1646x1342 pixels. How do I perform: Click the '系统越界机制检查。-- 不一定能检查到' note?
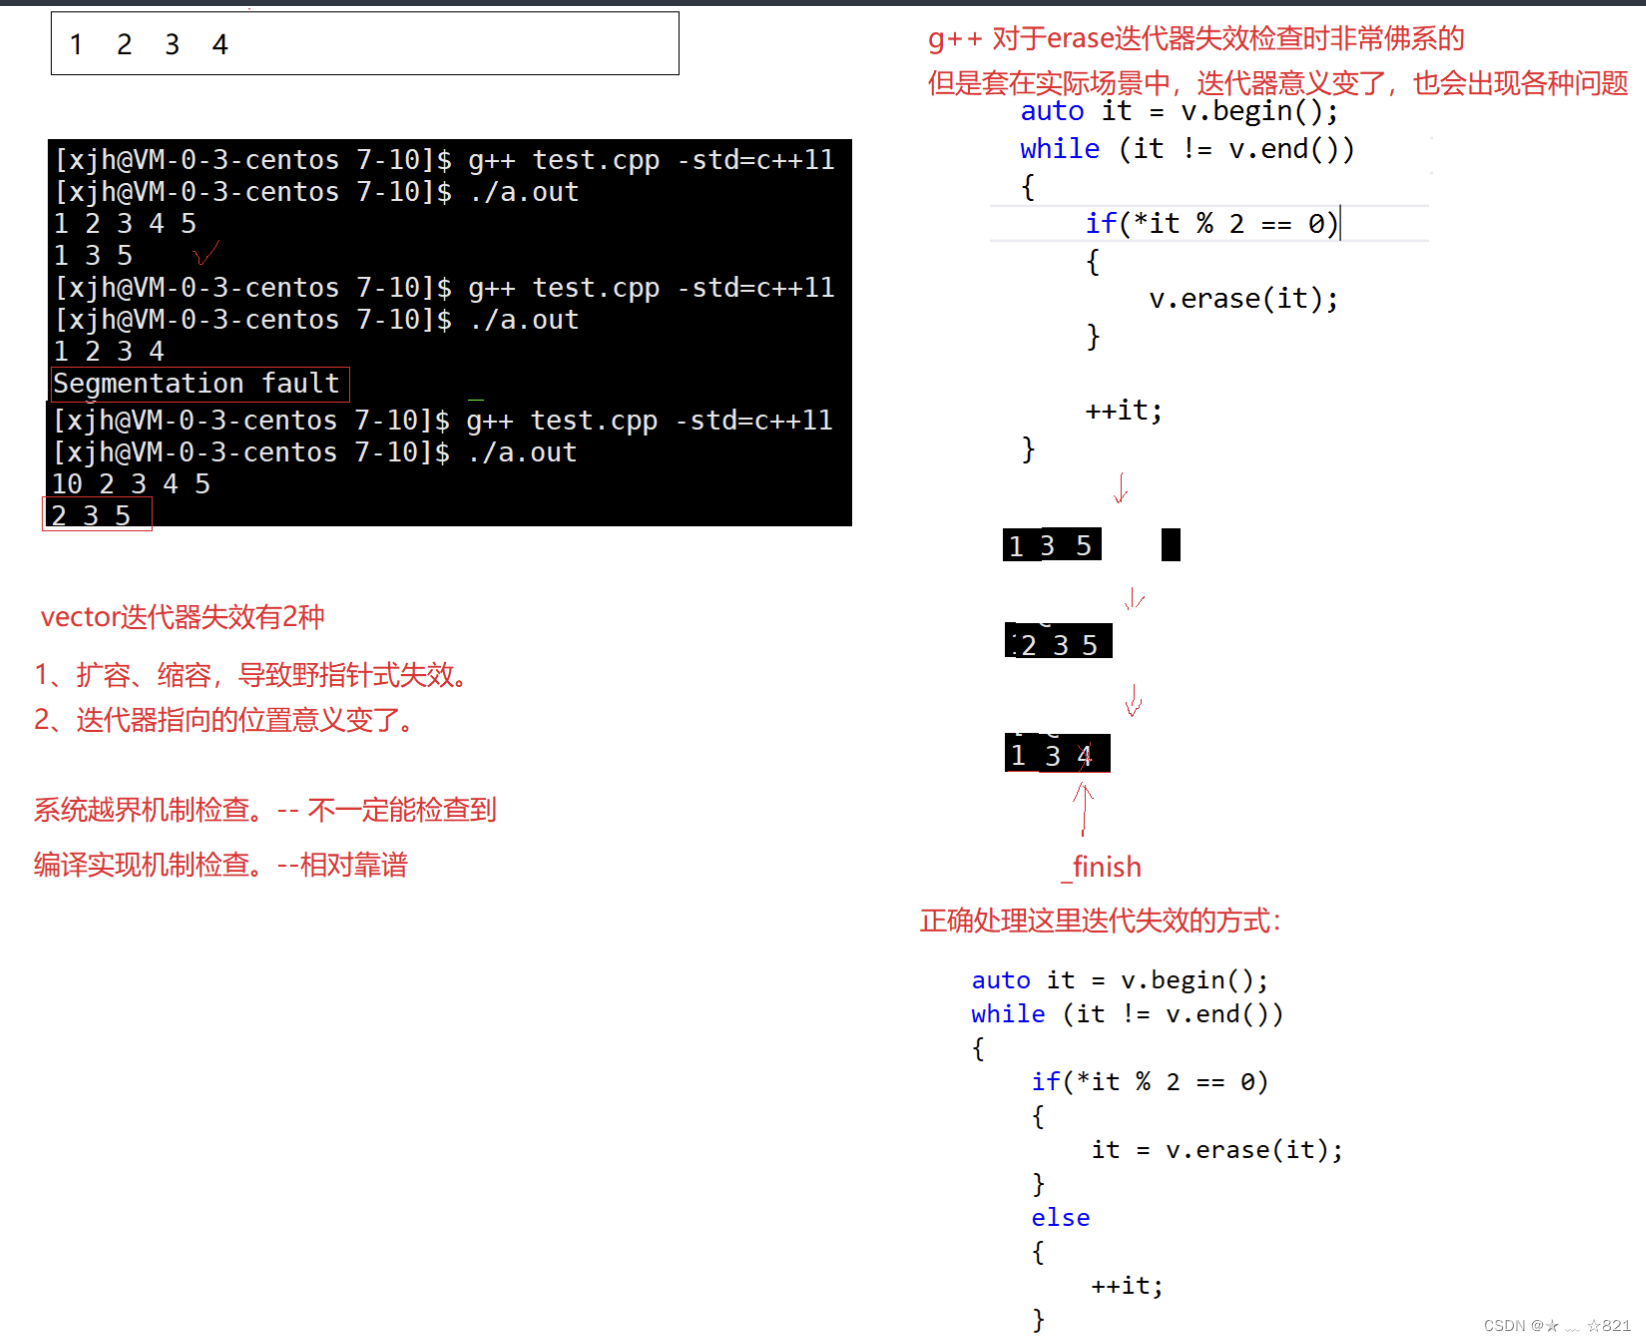coord(265,810)
